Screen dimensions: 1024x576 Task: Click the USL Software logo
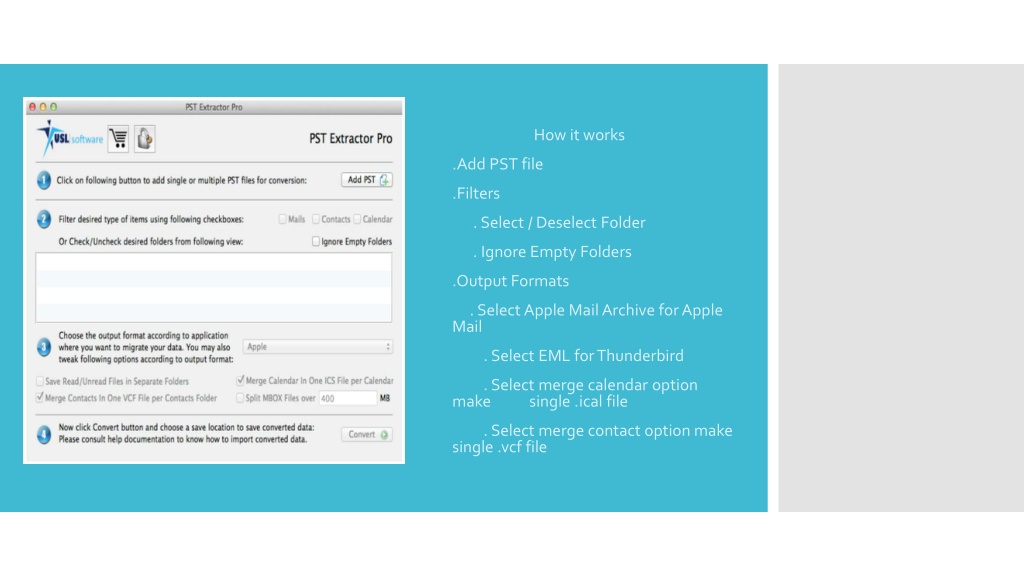[x=70, y=138]
